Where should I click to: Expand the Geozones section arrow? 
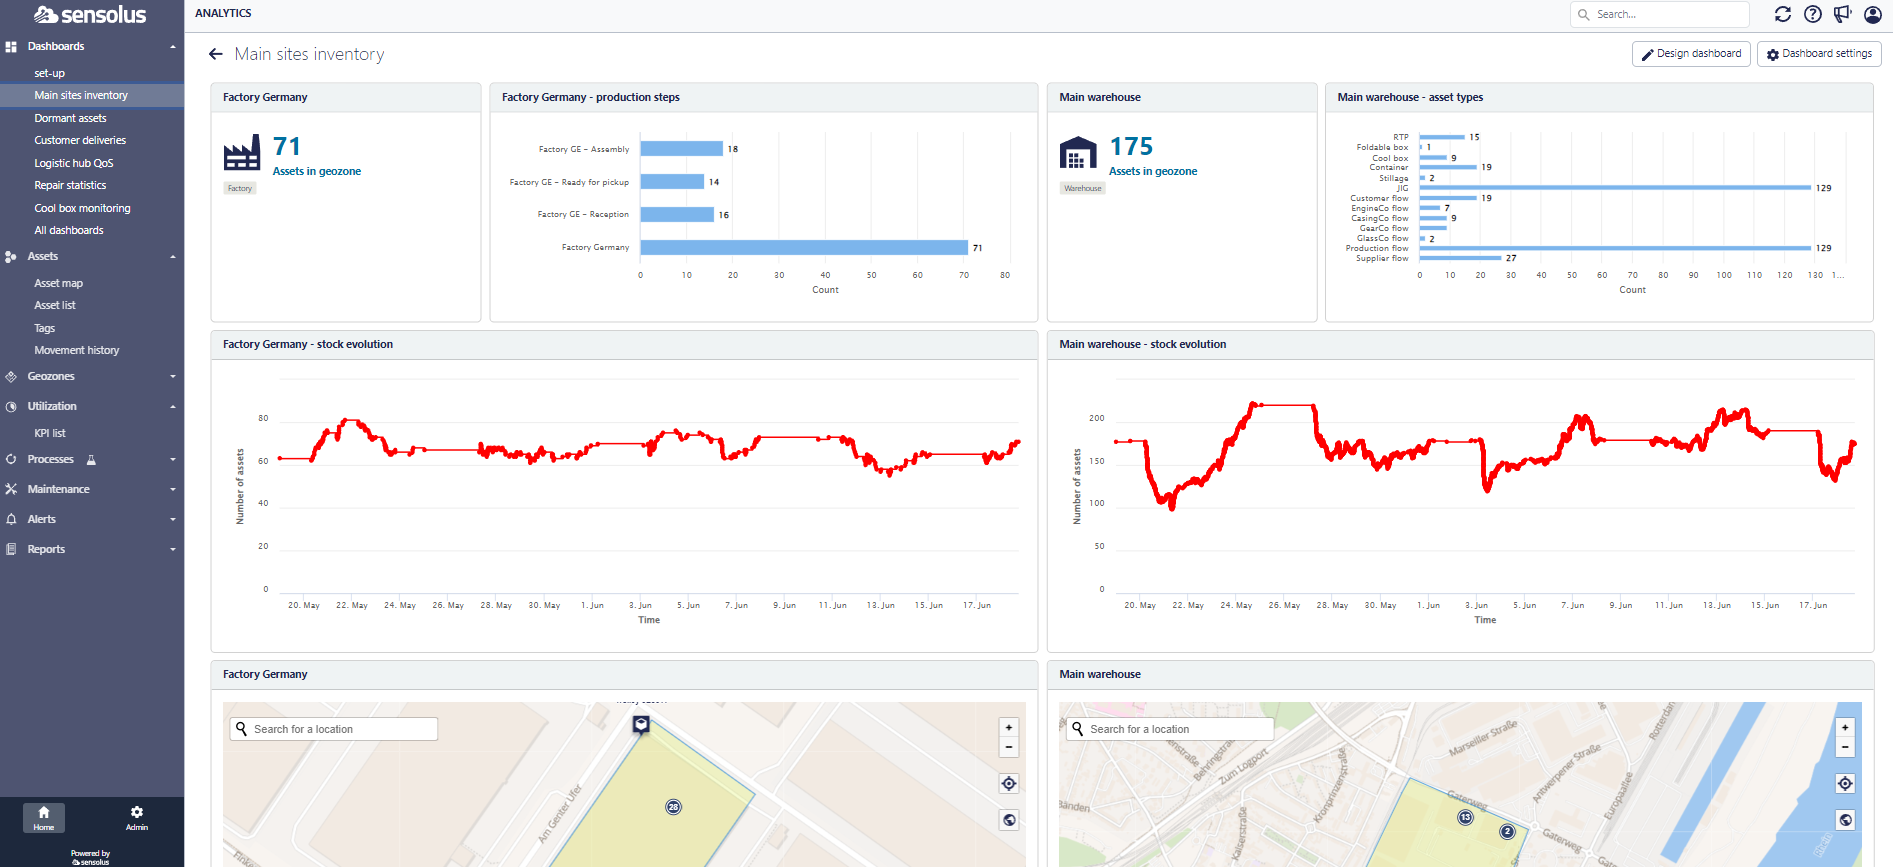pyautogui.click(x=173, y=377)
